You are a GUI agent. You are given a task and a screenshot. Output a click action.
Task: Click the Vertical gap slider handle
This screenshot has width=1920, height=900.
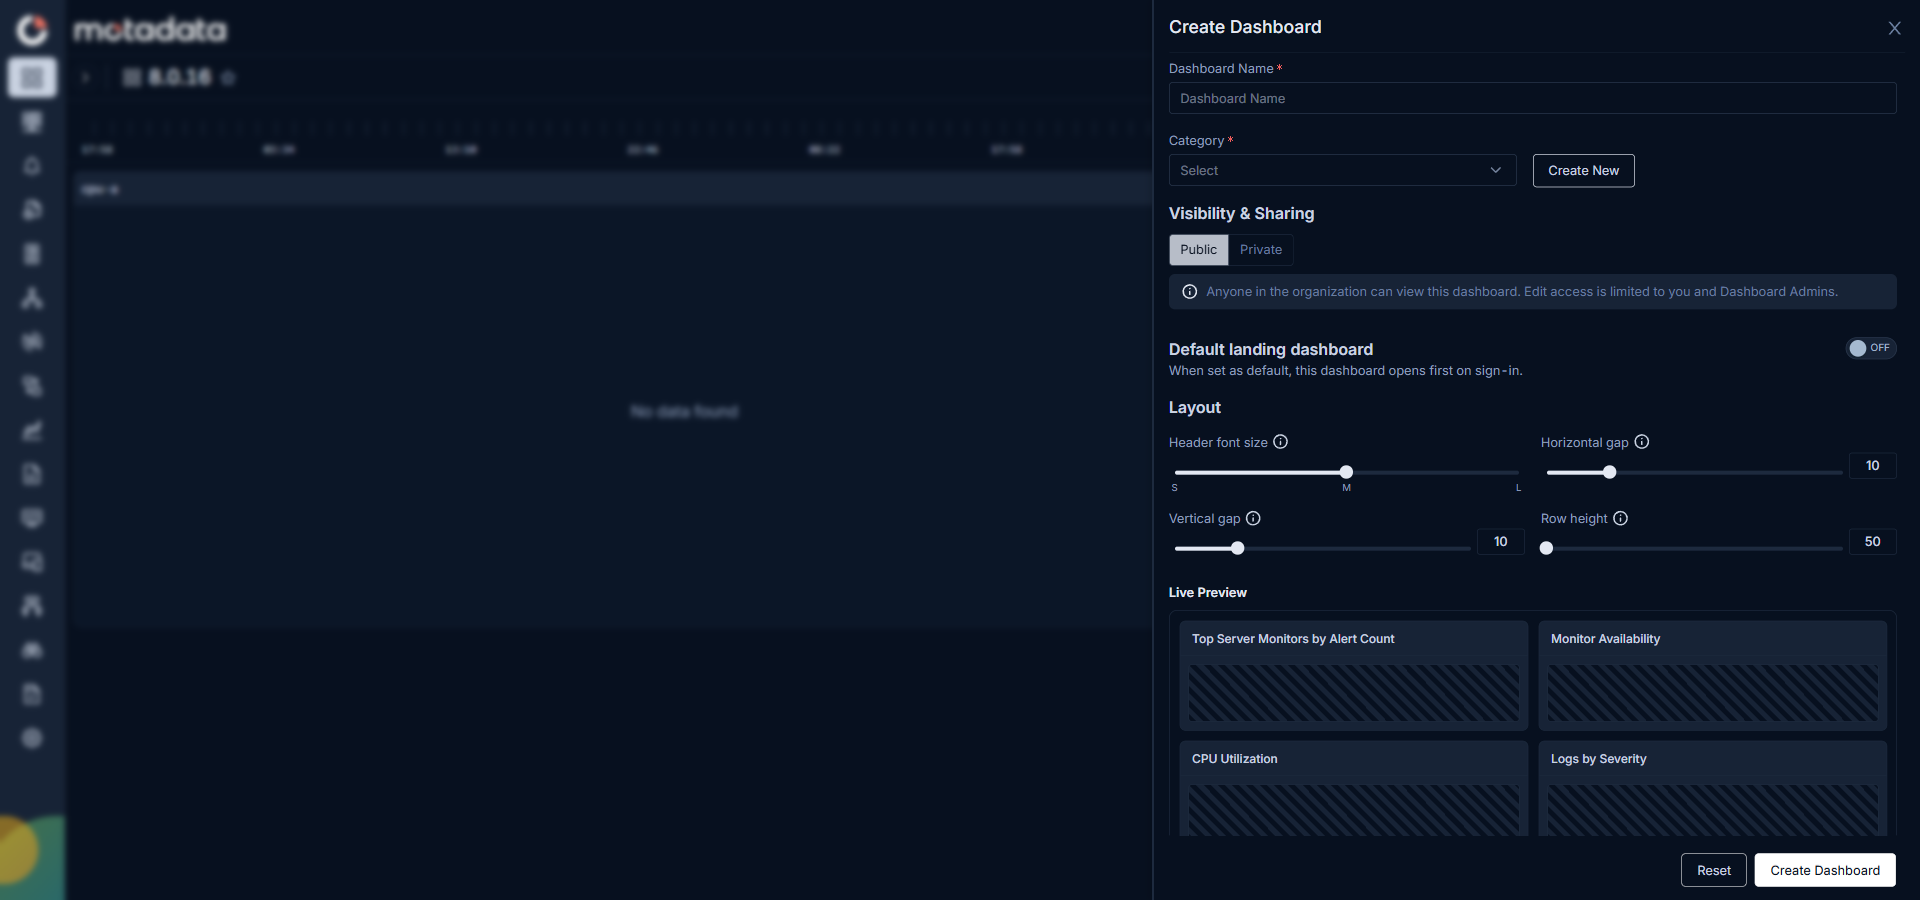(1237, 548)
